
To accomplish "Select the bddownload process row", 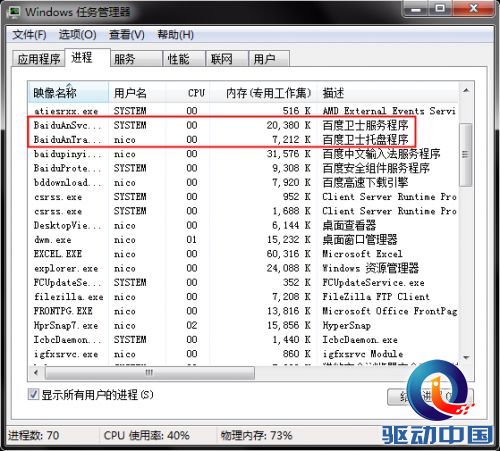I will pyautogui.click(x=243, y=182).
